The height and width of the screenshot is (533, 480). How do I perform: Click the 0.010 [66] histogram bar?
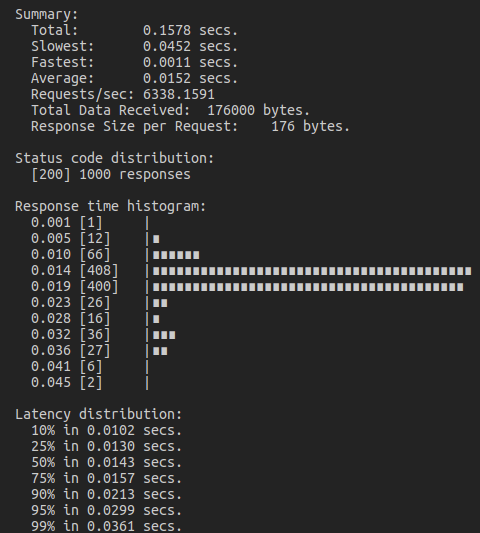coord(176,255)
